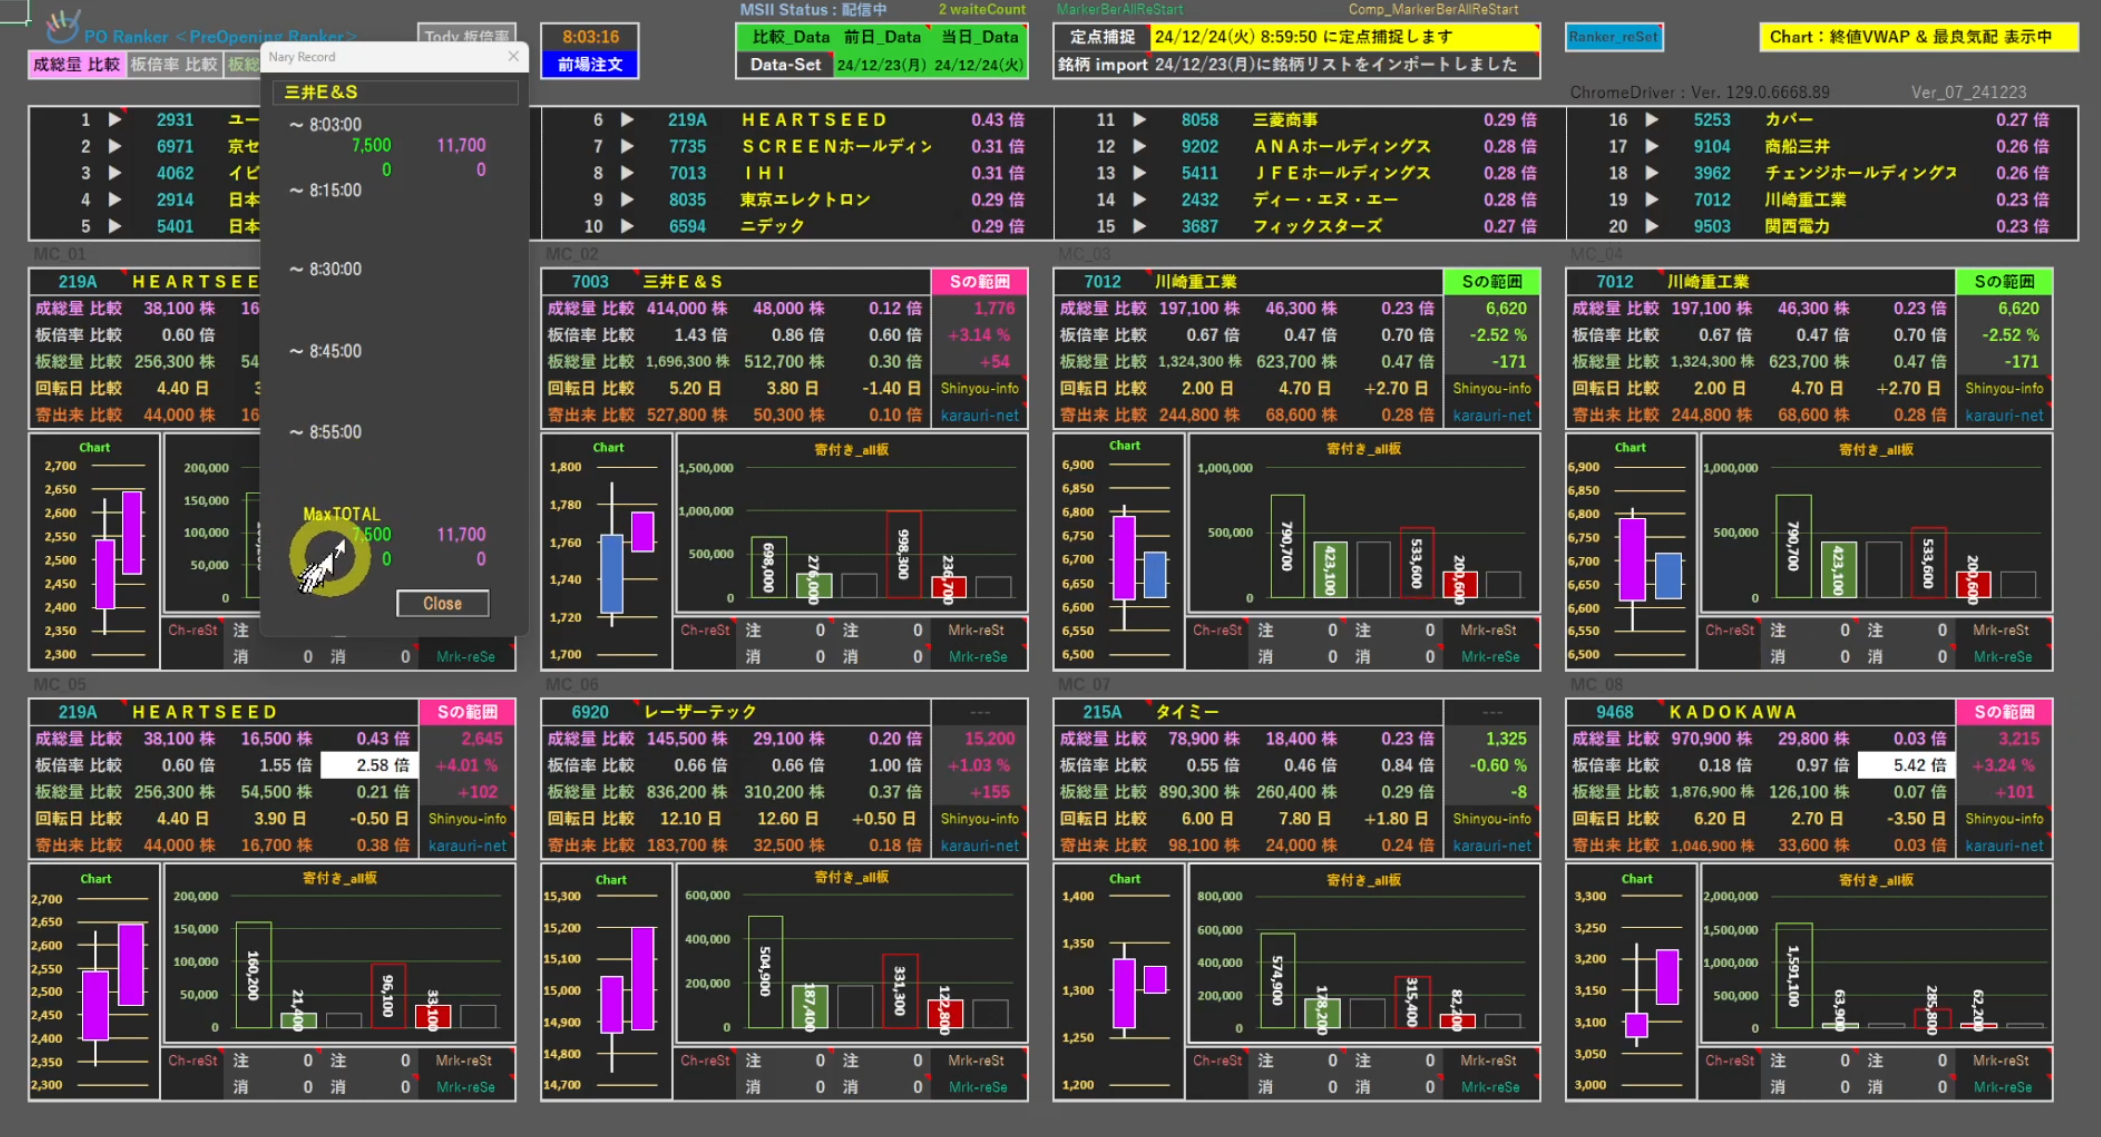Click play arrow for rank 13 JFEホールディングス

click(1139, 173)
